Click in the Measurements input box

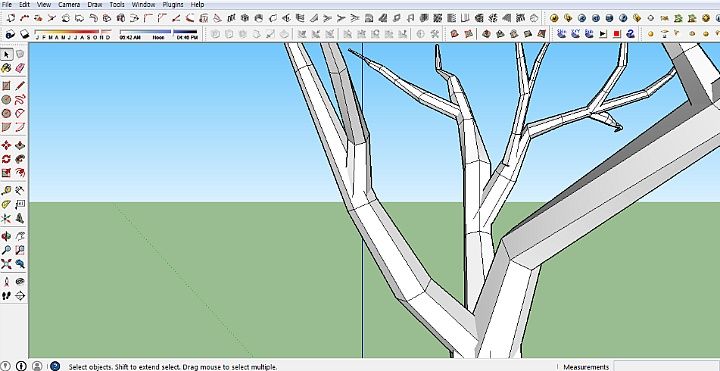point(666,366)
